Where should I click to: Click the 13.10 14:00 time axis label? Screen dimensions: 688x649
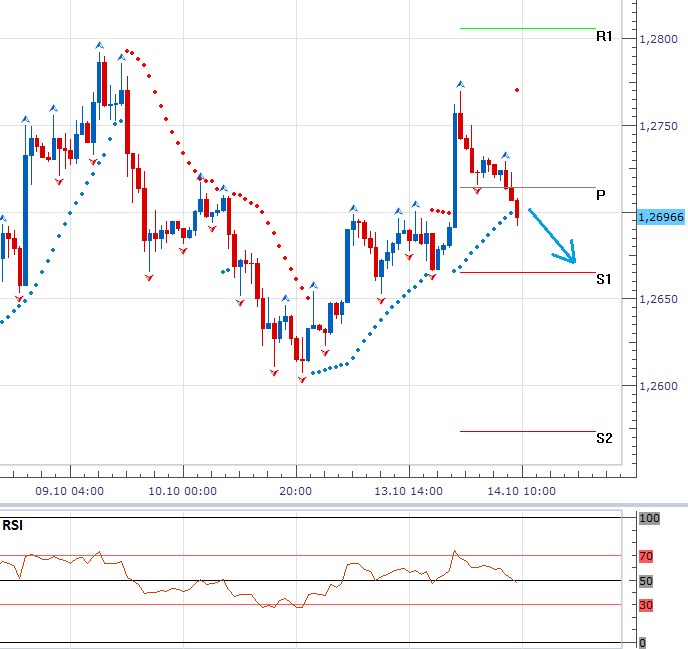(410, 492)
